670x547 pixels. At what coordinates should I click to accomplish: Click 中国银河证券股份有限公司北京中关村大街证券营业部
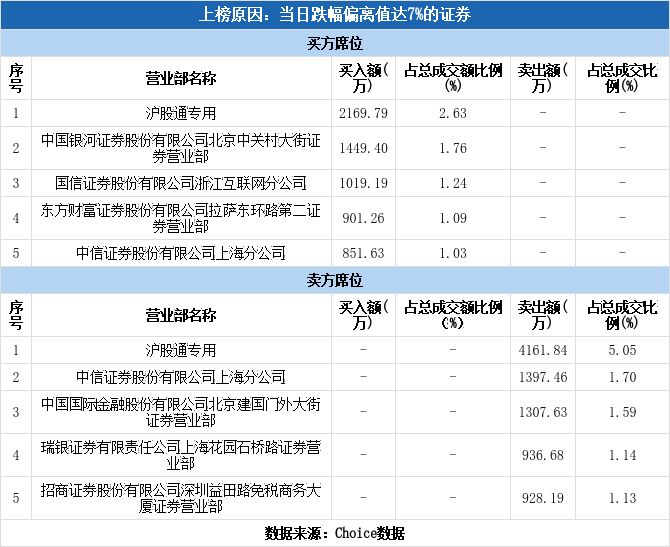pyautogui.click(x=181, y=148)
